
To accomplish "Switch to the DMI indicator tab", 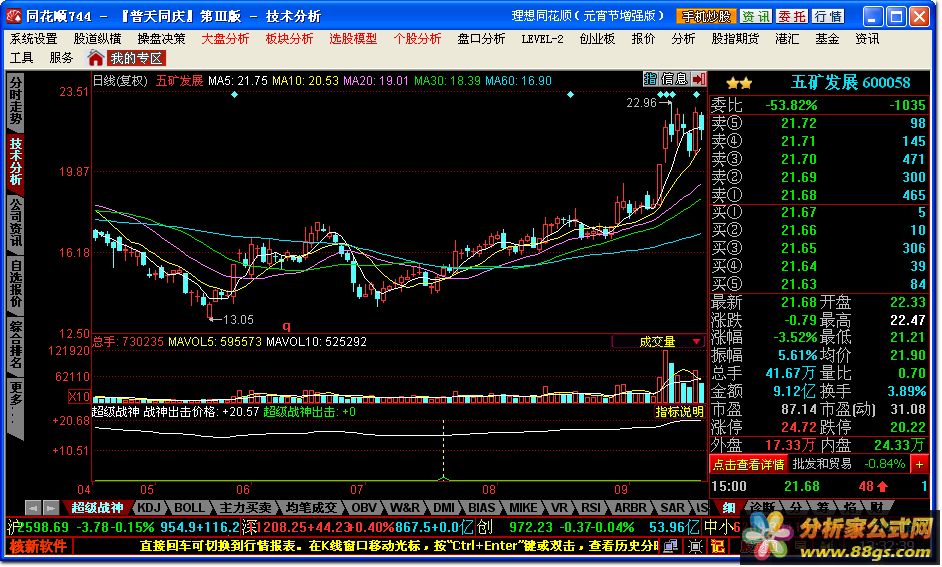I will pyautogui.click(x=443, y=508).
